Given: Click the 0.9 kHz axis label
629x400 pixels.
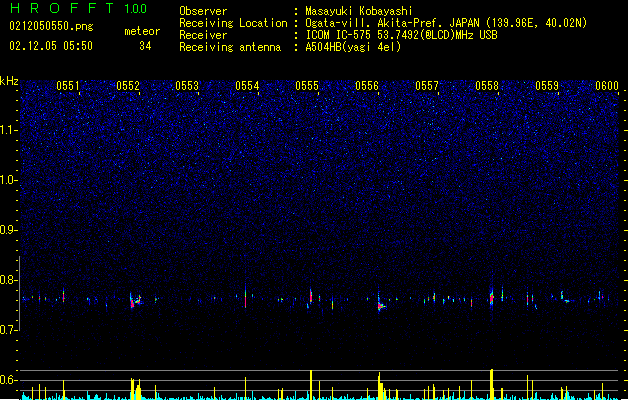Looking at the screenshot, I should click(x=9, y=230).
